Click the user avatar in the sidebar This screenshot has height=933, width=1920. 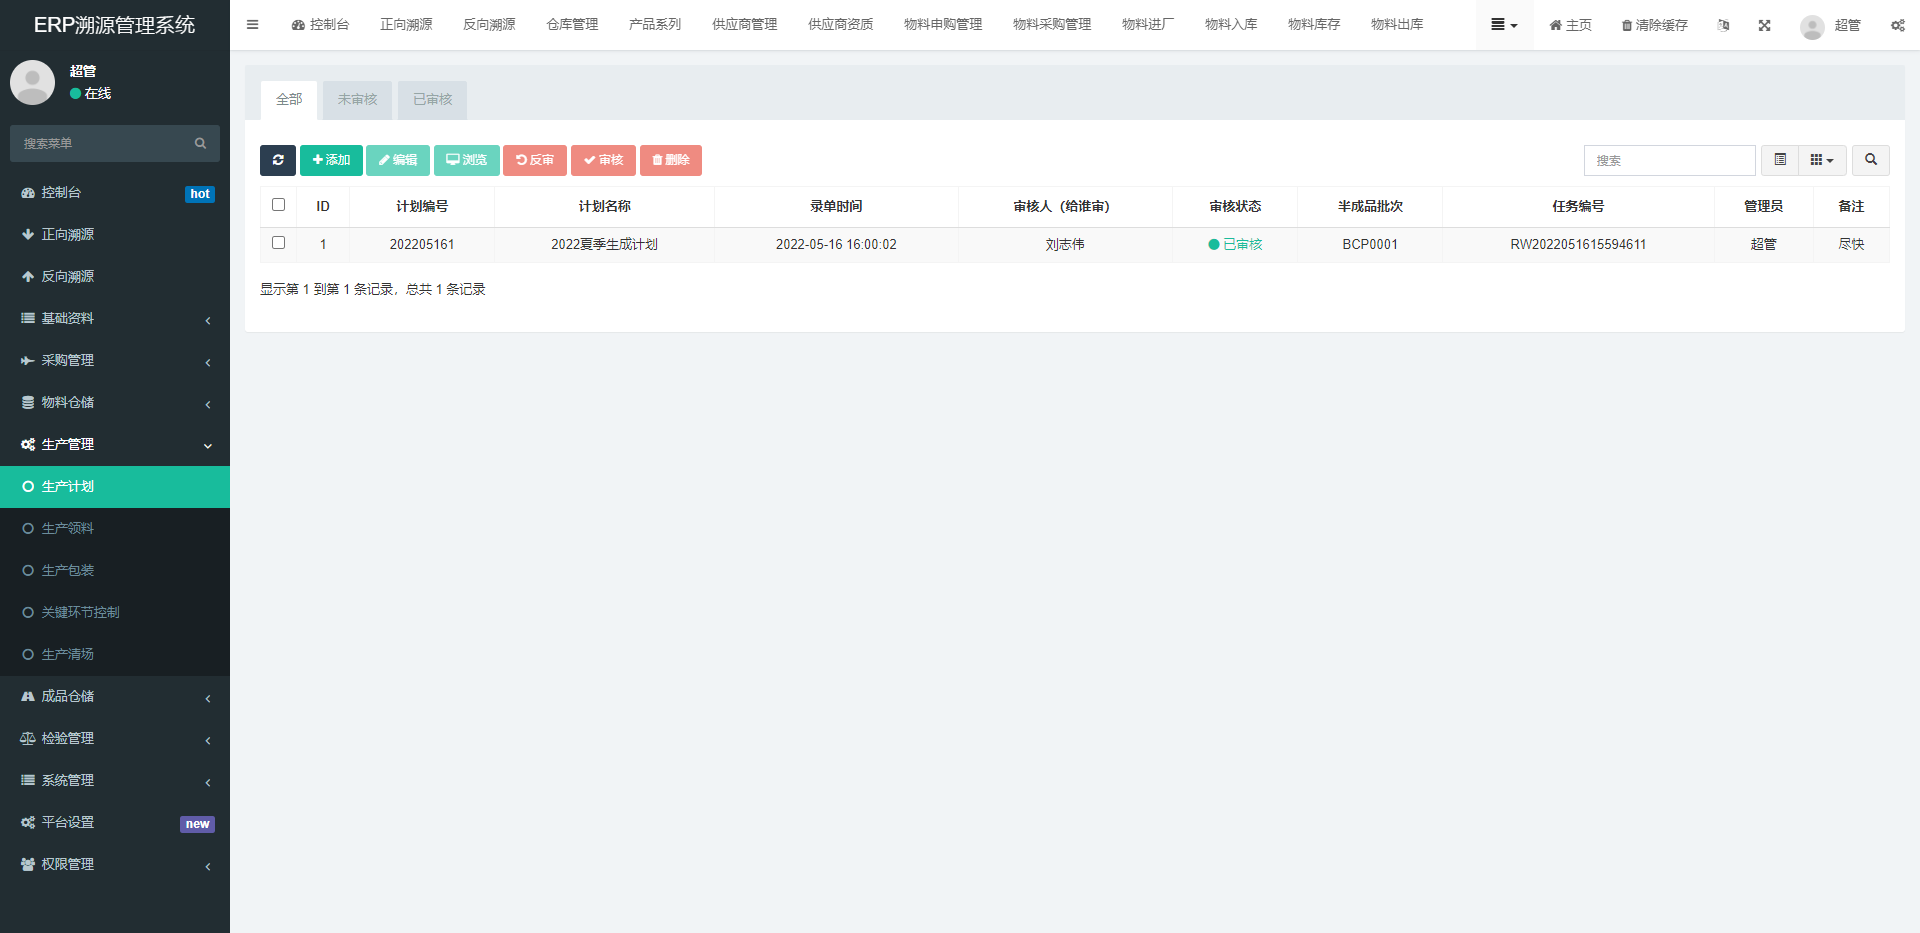coord(33,82)
